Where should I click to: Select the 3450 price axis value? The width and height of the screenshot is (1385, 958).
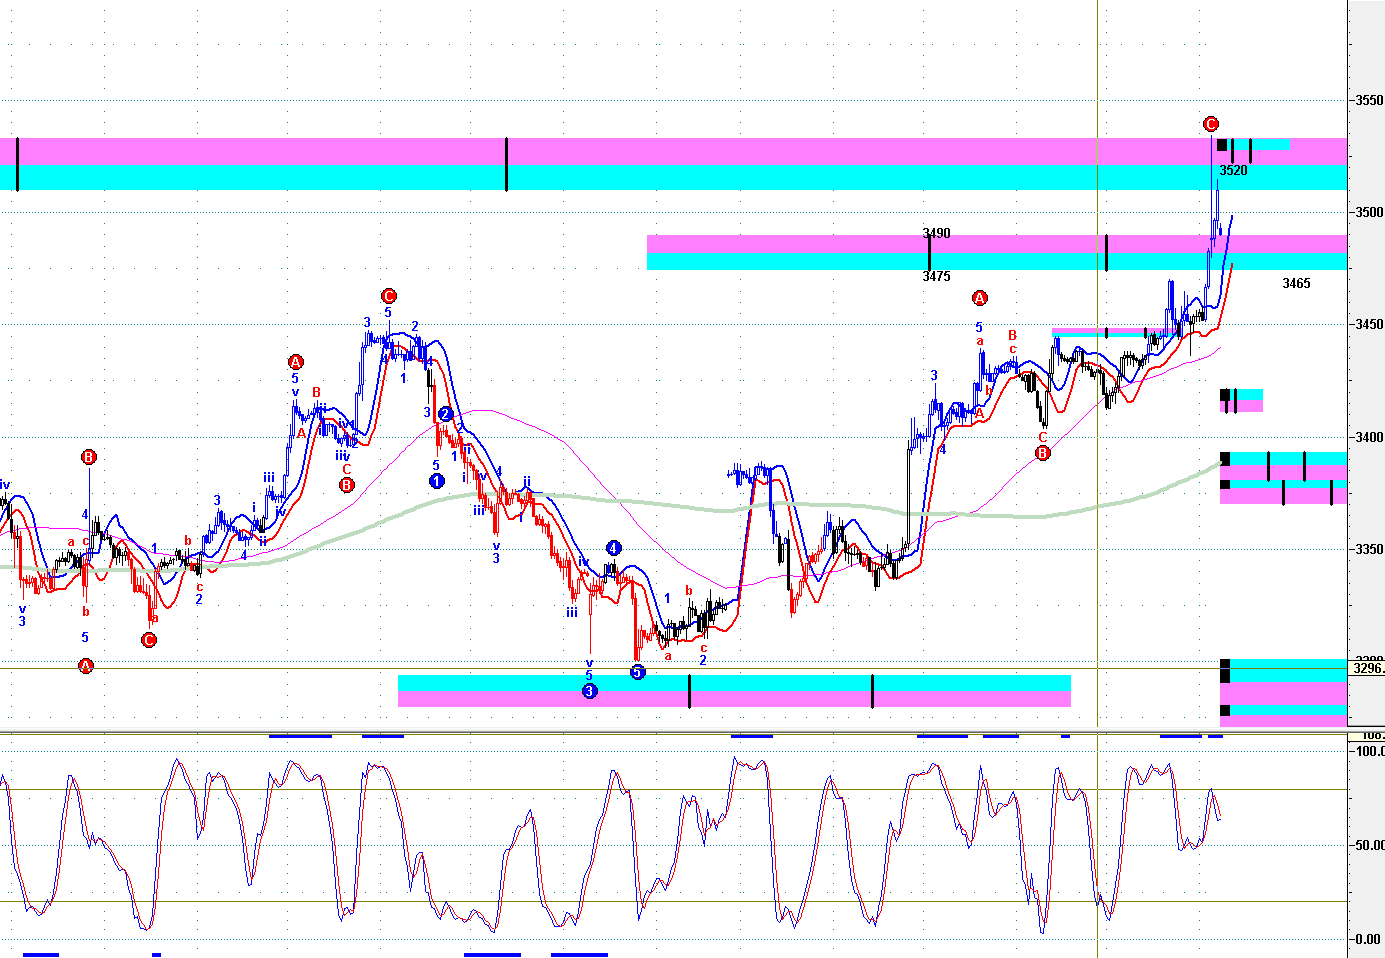pyautogui.click(x=1369, y=324)
